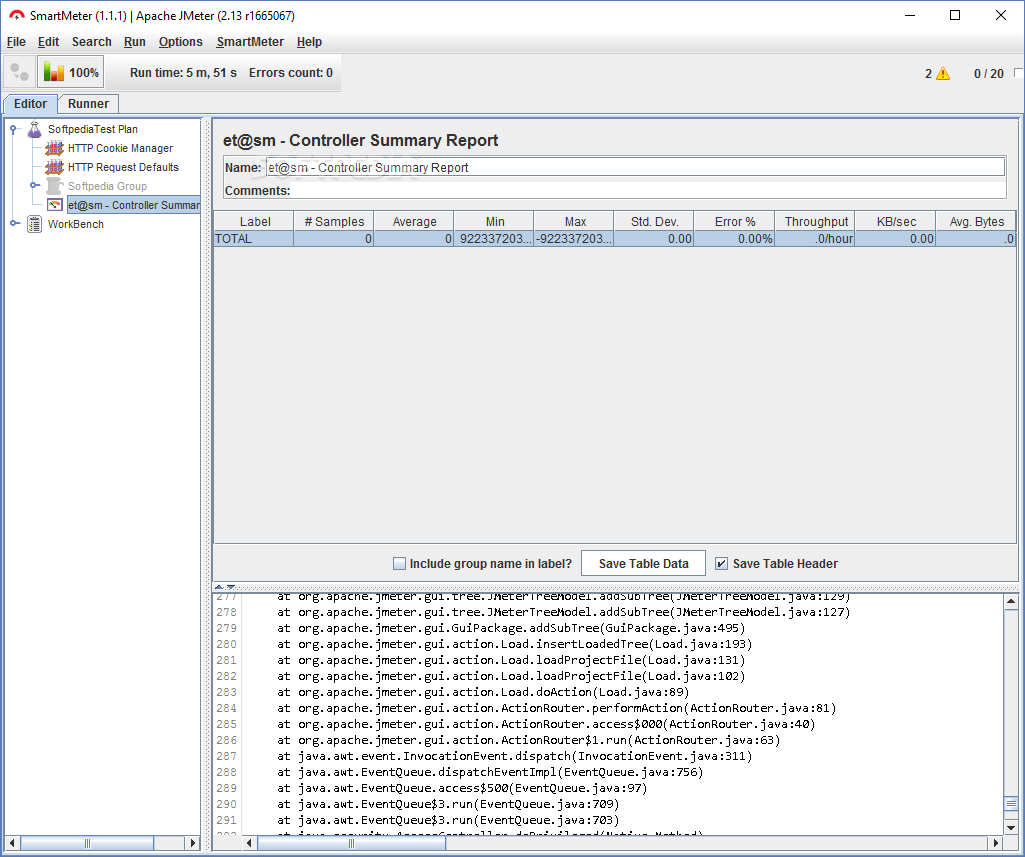Toggle the small checkbox beside 0 / 20
The width and height of the screenshot is (1025, 857).
point(1018,73)
